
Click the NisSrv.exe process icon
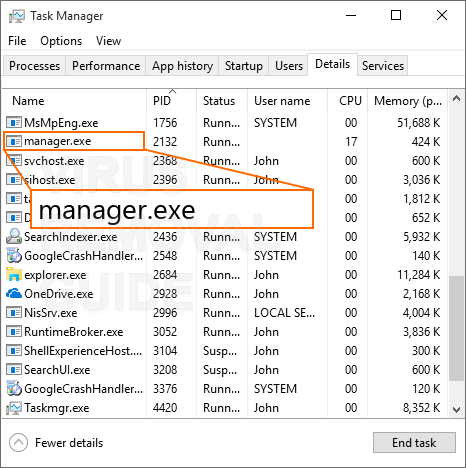tap(14, 313)
